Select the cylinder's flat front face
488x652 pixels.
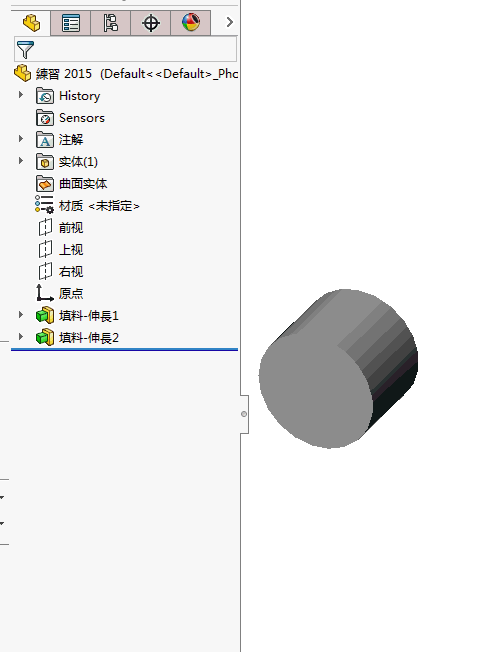tap(315, 393)
